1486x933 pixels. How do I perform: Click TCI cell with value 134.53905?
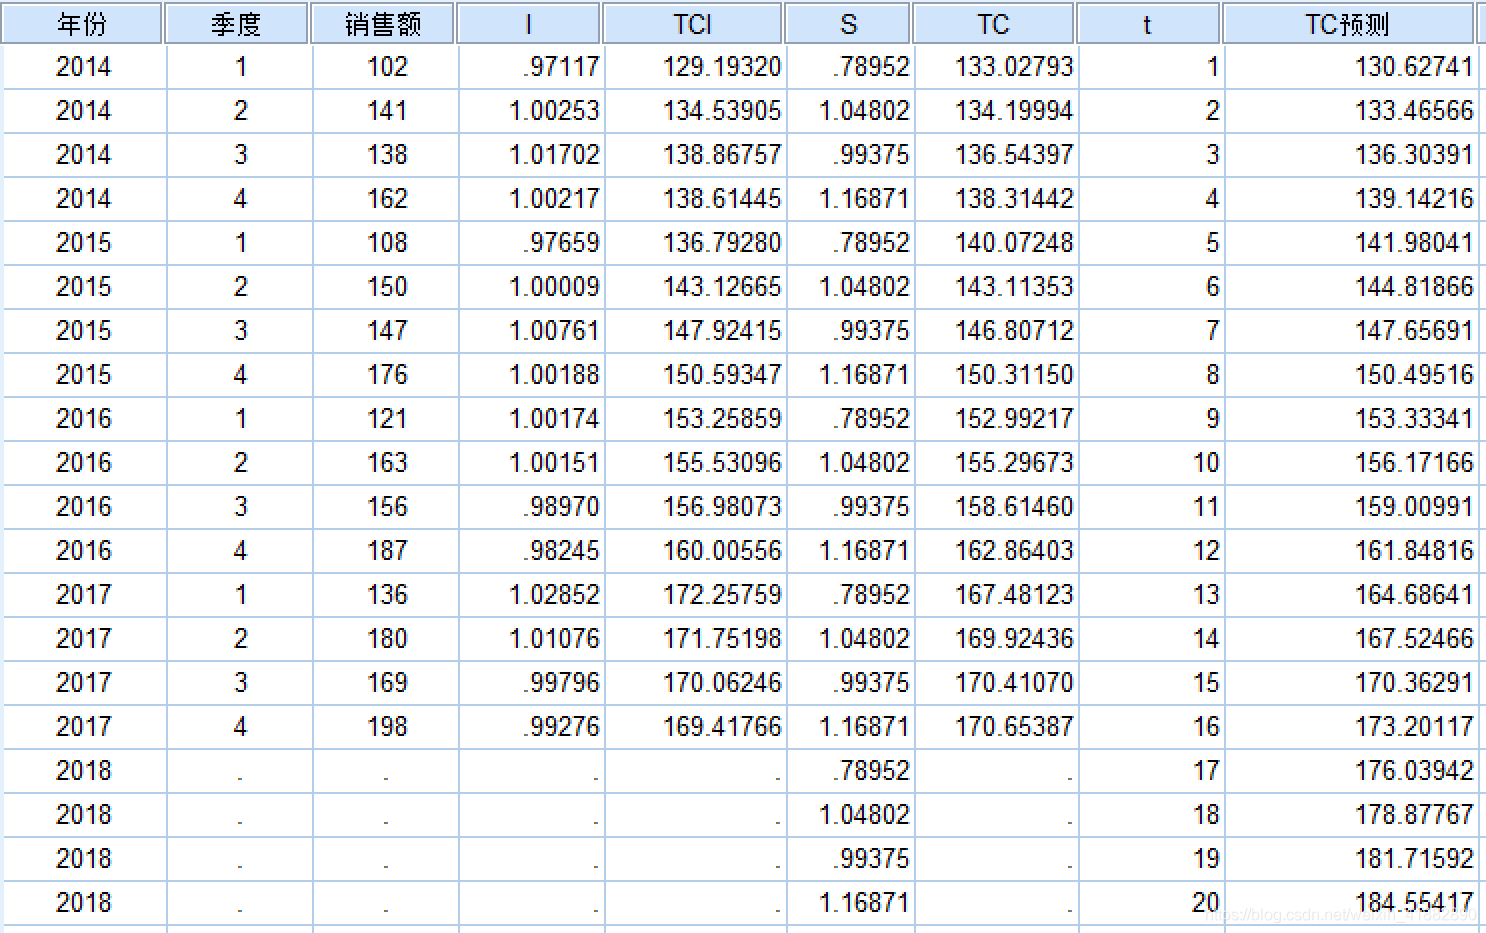pos(695,111)
